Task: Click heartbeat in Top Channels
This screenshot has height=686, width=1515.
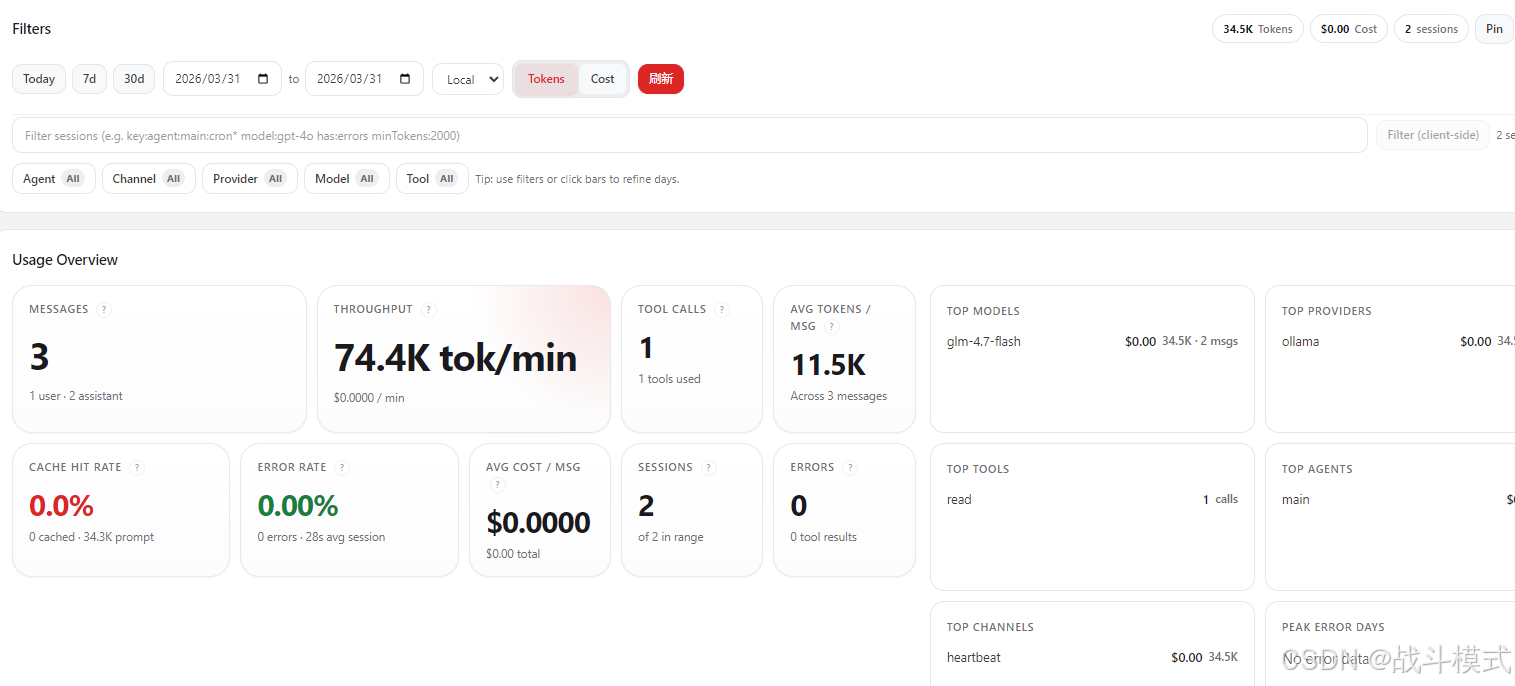Action: (x=974, y=658)
